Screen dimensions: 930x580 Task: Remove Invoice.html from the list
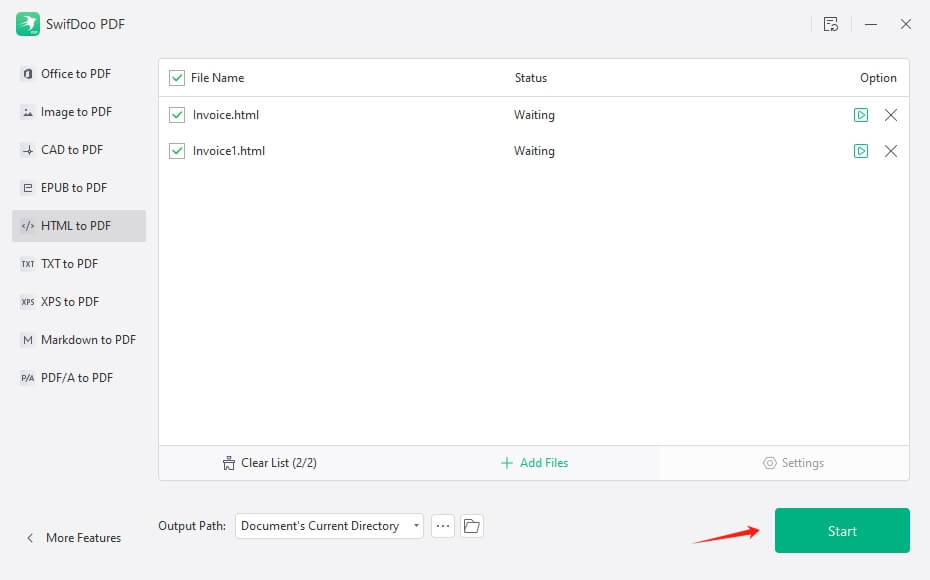pyautogui.click(x=890, y=115)
